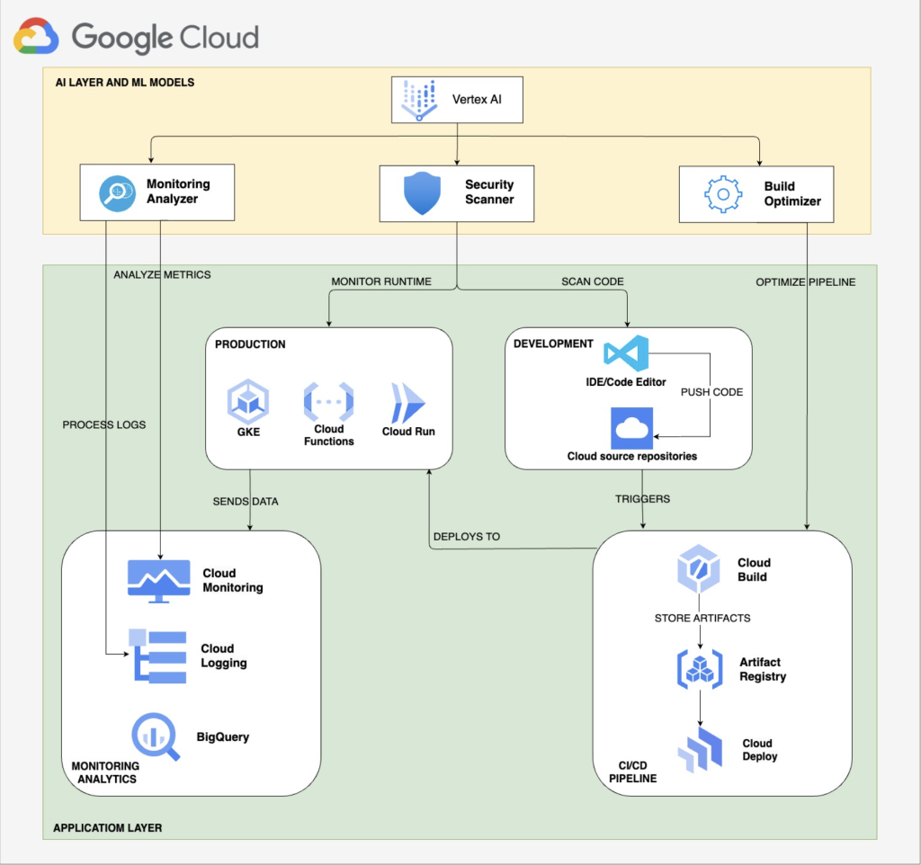The image size is (921, 865).
Task: Click the Artifact Registry icon
Action: [x=700, y=669]
